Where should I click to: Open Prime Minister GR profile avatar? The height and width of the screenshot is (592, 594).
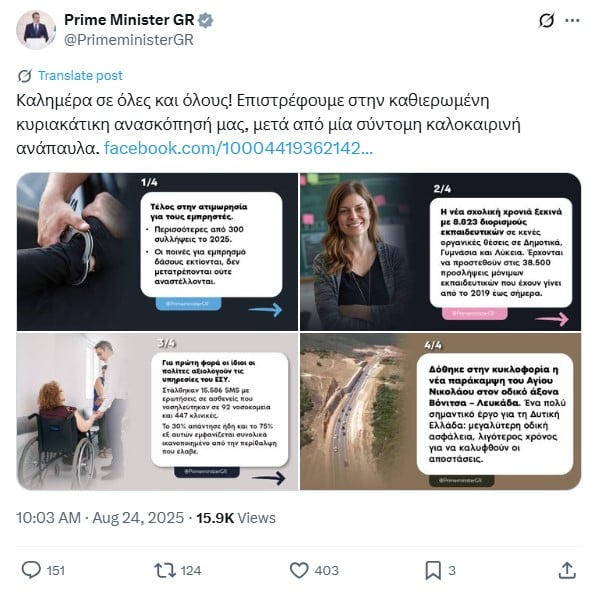click(x=36, y=30)
